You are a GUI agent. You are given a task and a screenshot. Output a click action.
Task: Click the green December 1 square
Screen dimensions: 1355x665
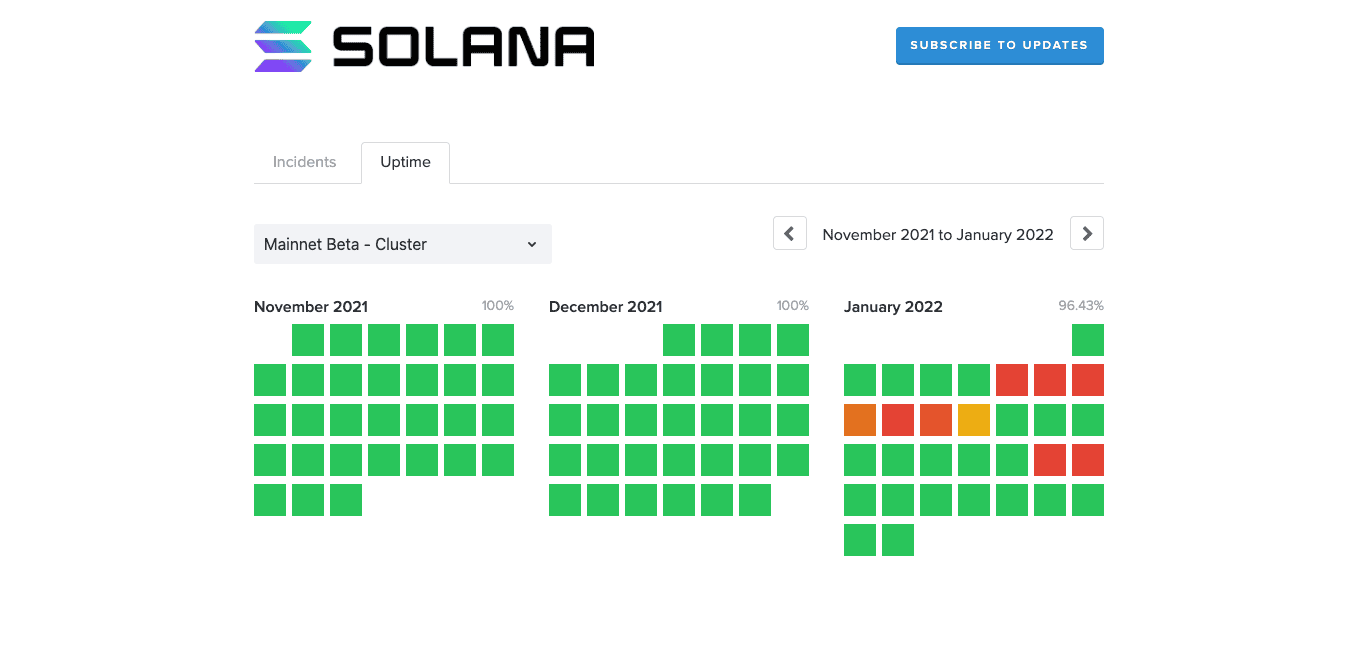(x=679, y=340)
